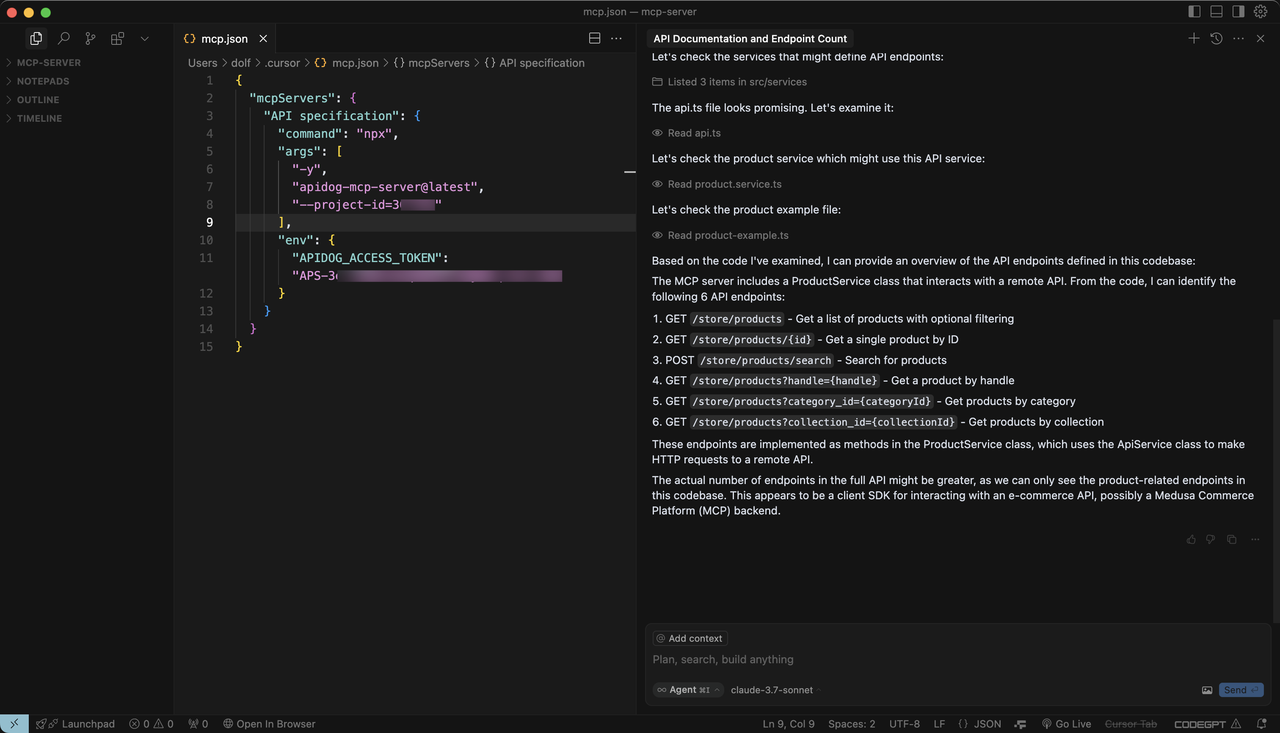Click the status bar icon right of JSON
1280x733 pixels.
point(1020,724)
